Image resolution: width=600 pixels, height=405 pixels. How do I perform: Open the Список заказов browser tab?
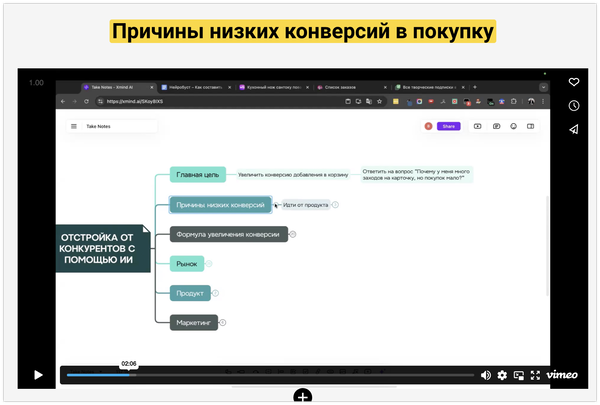click(345, 88)
